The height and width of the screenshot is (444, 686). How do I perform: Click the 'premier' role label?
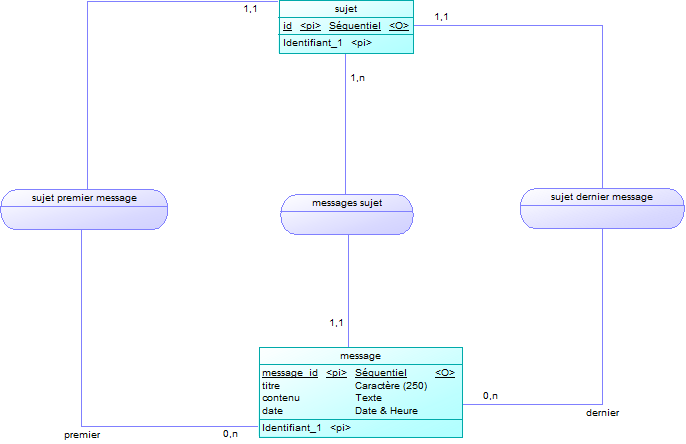pyautogui.click(x=82, y=435)
